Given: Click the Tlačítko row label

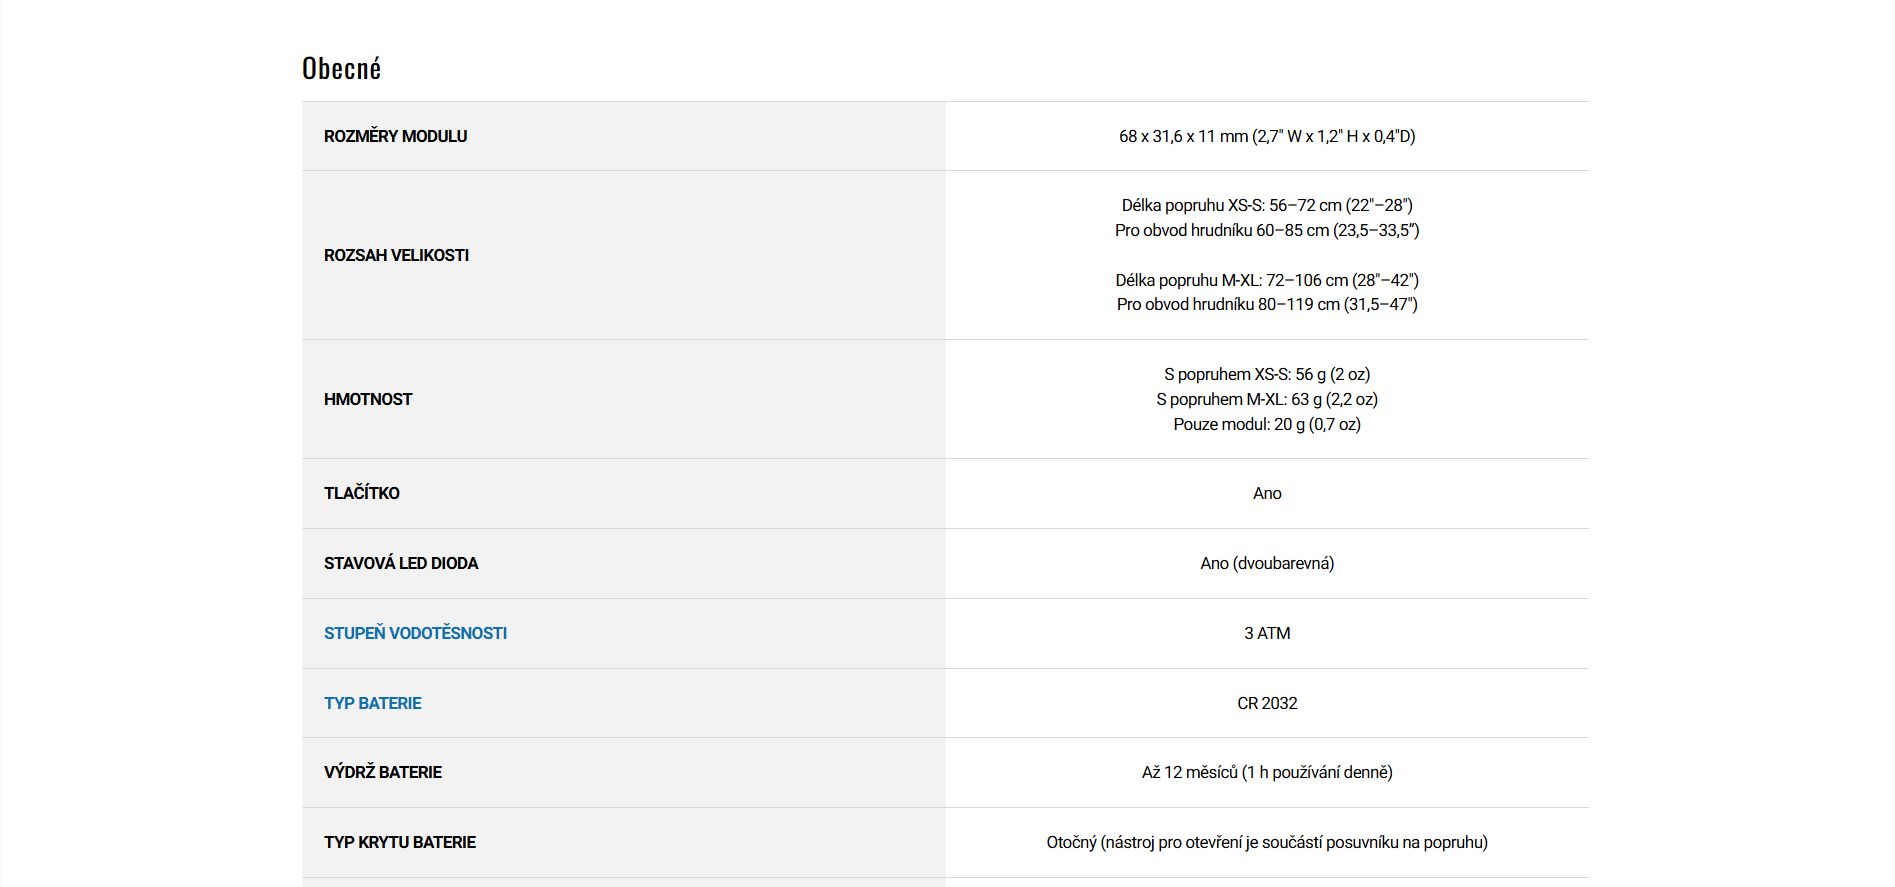Looking at the screenshot, I should [361, 493].
